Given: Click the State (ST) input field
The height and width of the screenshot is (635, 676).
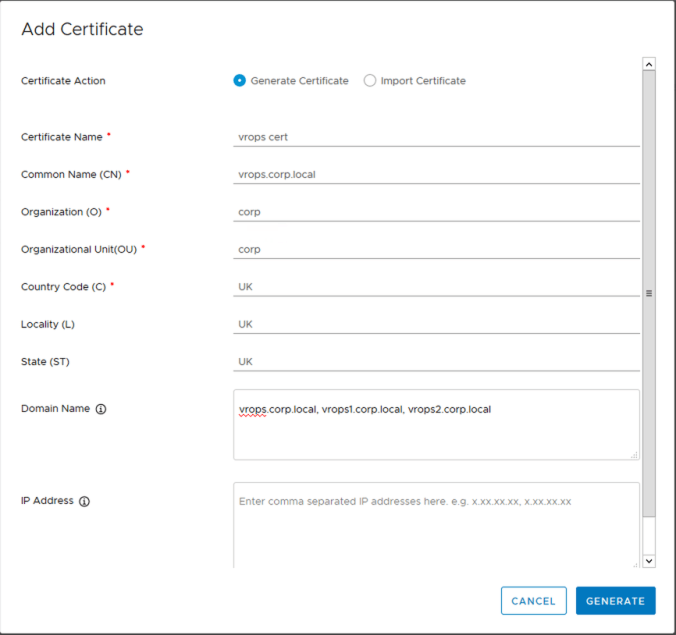Looking at the screenshot, I should pos(436,361).
